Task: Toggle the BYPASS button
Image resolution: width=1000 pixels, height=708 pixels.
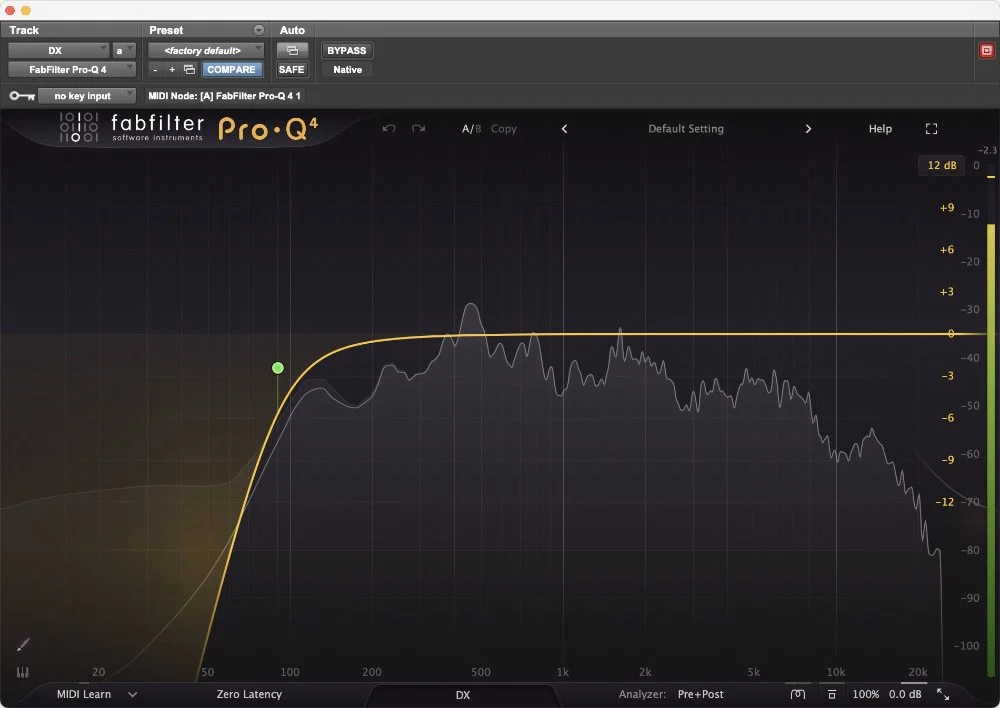Action: (x=346, y=50)
